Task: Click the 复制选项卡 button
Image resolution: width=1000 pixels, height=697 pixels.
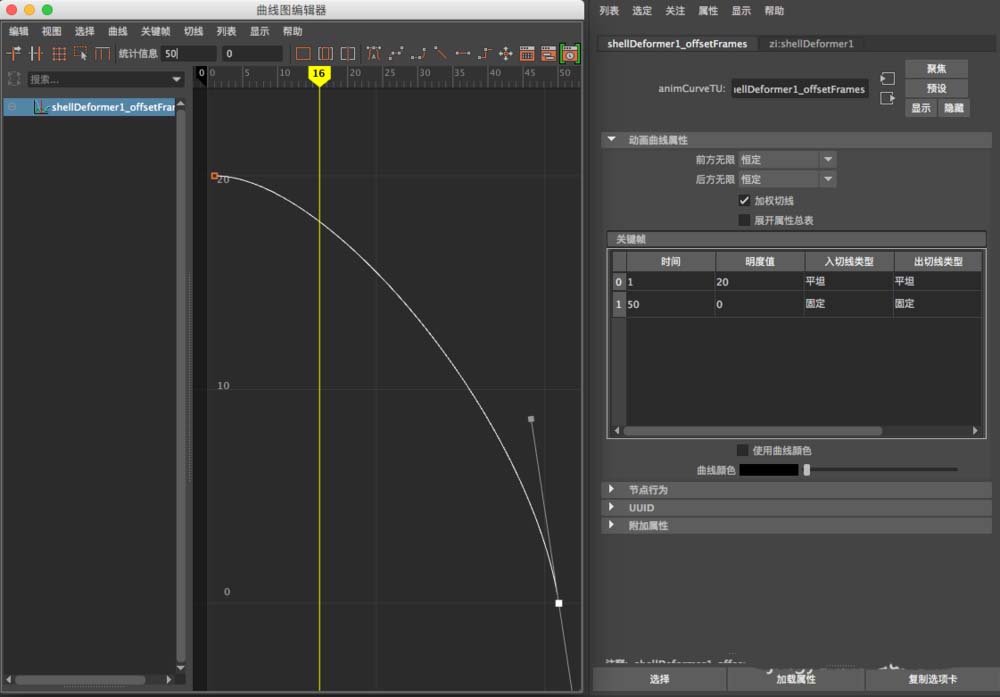Action: pos(932,679)
